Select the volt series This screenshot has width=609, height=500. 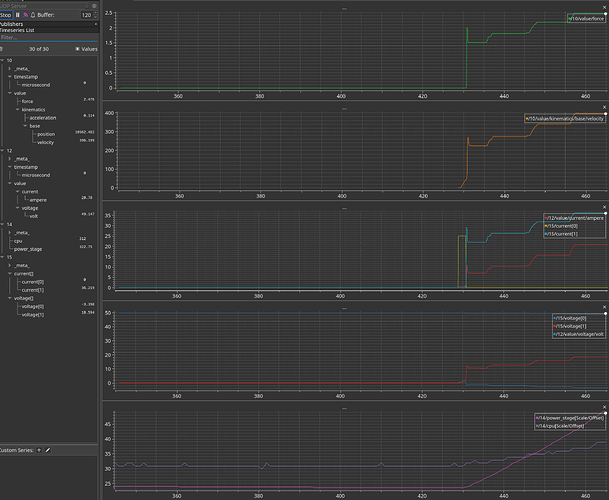click(x=34, y=216)
